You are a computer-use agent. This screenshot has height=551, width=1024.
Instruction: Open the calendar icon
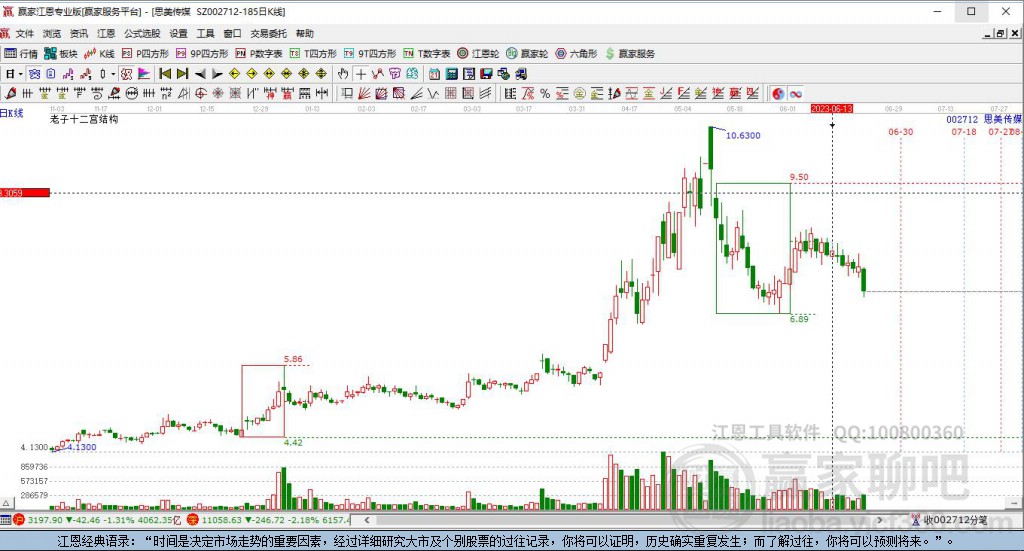click(434, 74)
